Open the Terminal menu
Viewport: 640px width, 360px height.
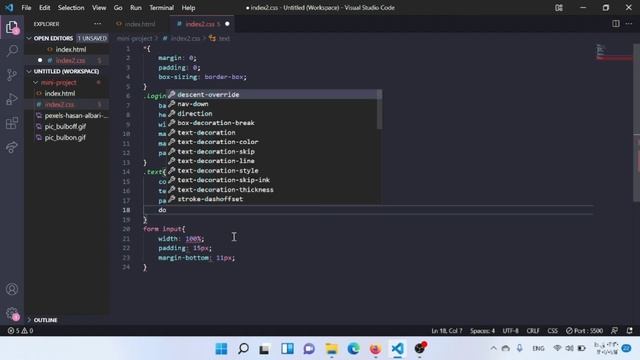click(161, 8)
